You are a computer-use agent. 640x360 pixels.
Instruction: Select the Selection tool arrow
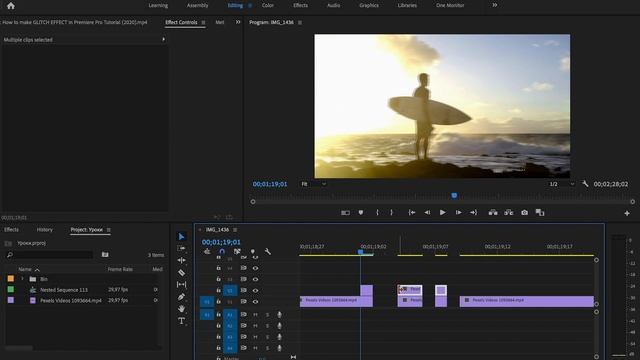(181, 236)
